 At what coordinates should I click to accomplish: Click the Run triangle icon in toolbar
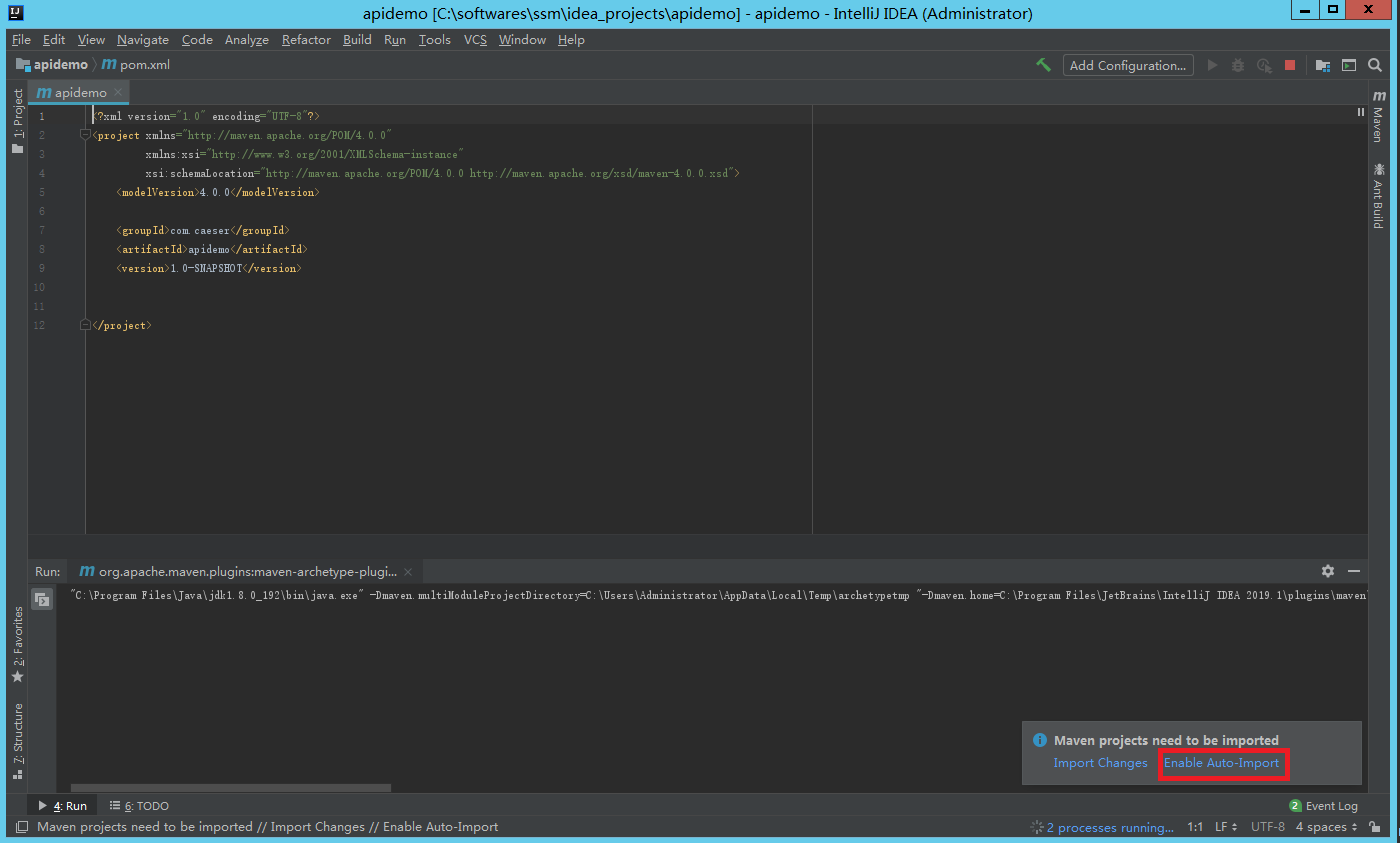point(1212,65)
